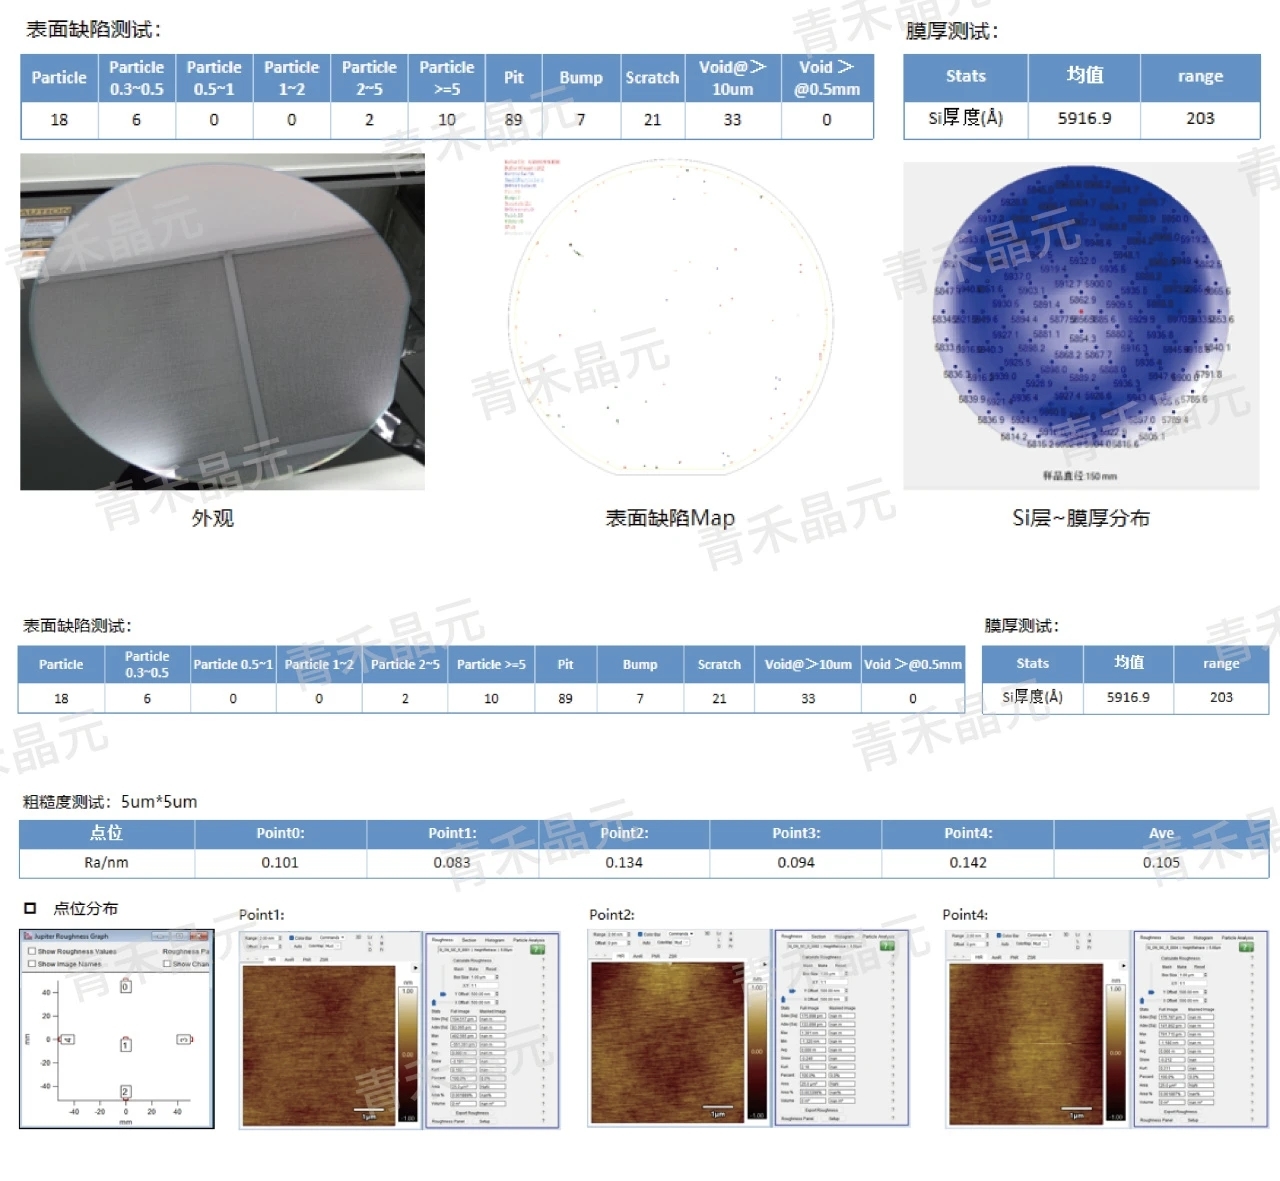The width and height of the screenshot is (1280, 1181).
Task: Click Export Roughness button in Point1 panel
Action: coord(472,1112)
